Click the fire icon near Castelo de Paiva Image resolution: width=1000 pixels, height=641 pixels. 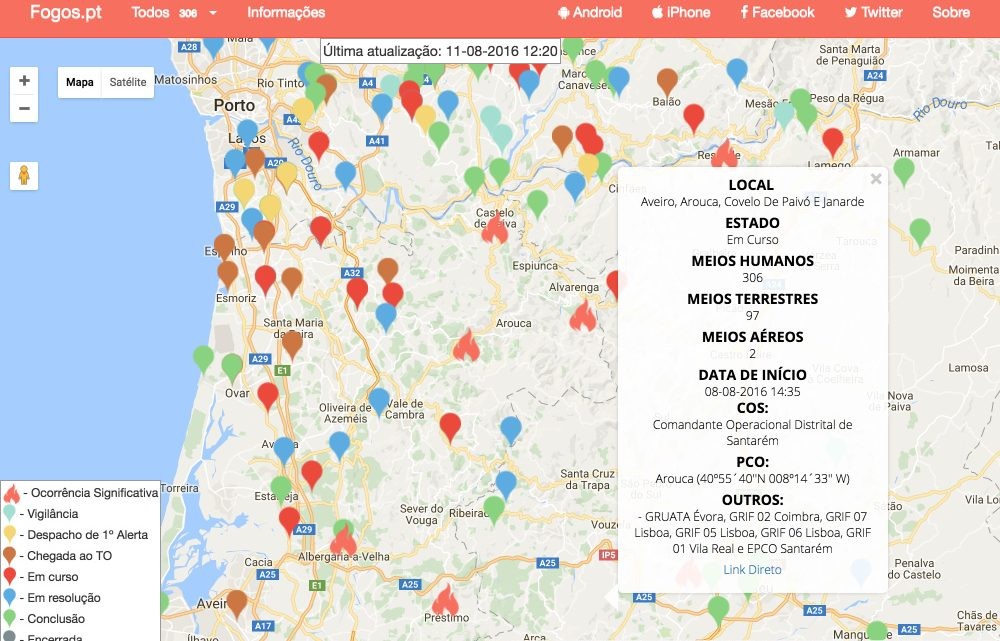click(494, 229)
